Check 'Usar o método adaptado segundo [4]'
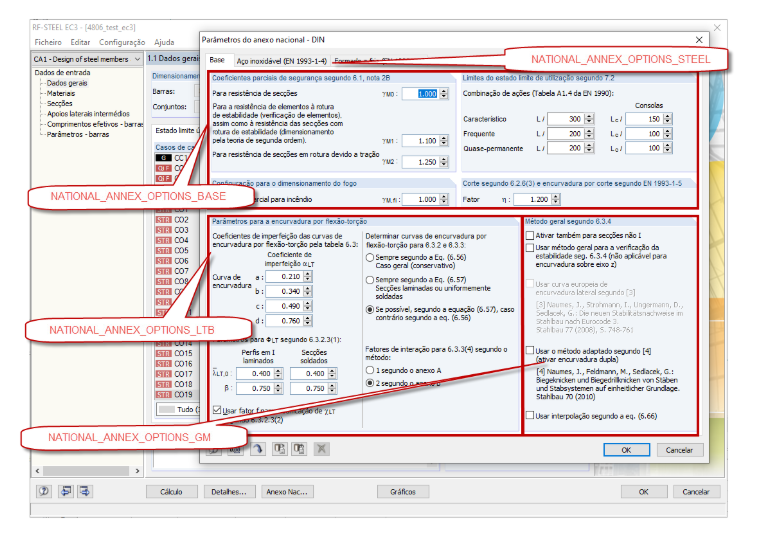Viewport: 760px width, 542px height. coord(530,351)
